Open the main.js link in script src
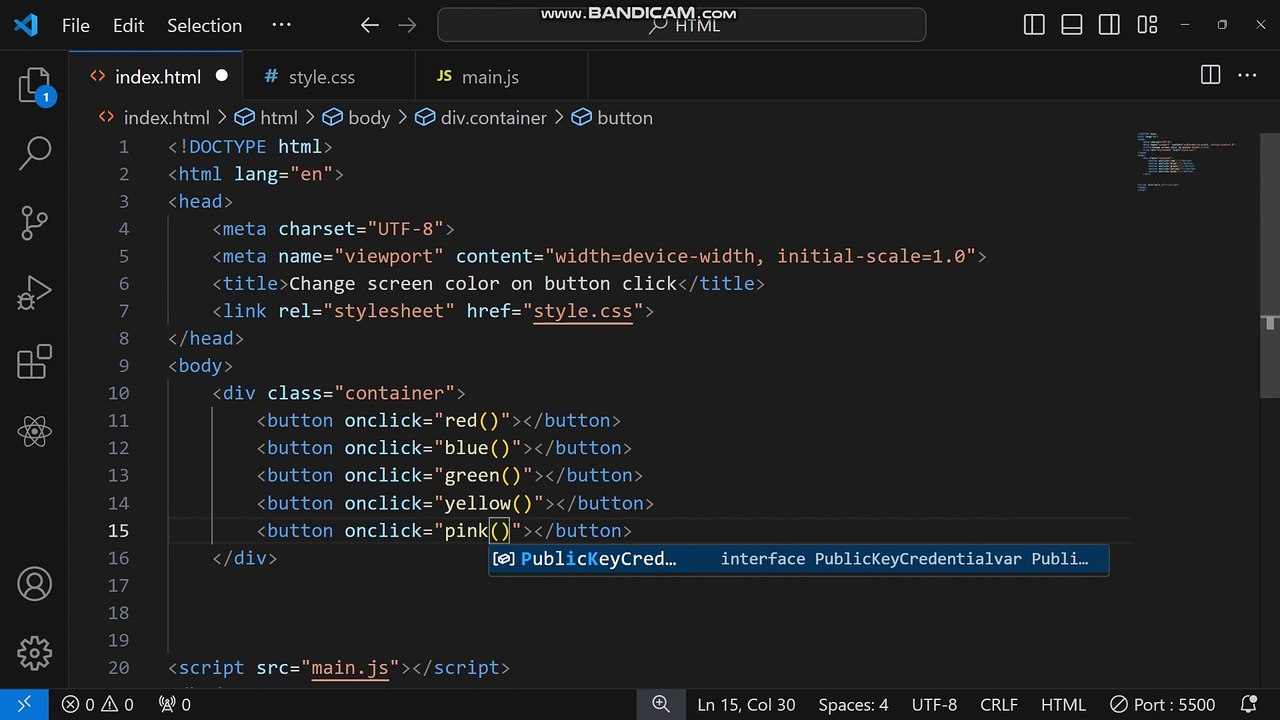Viewport: 1280px width, 720px height. pos(350,667)
